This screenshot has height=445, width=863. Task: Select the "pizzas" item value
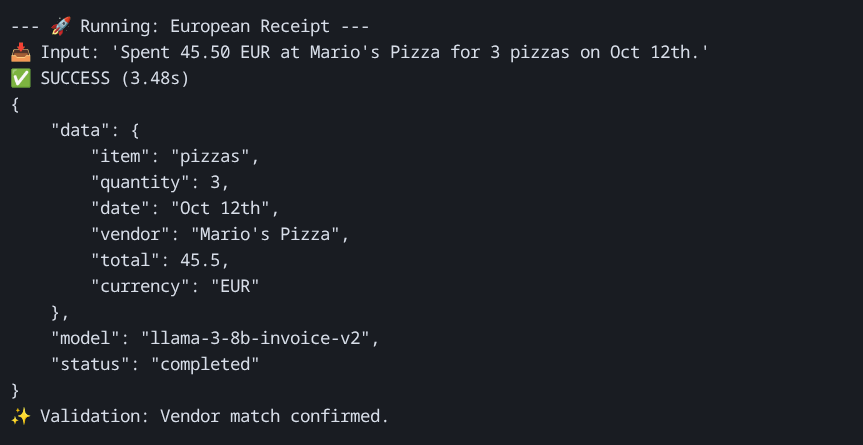(x=215, y=155)
